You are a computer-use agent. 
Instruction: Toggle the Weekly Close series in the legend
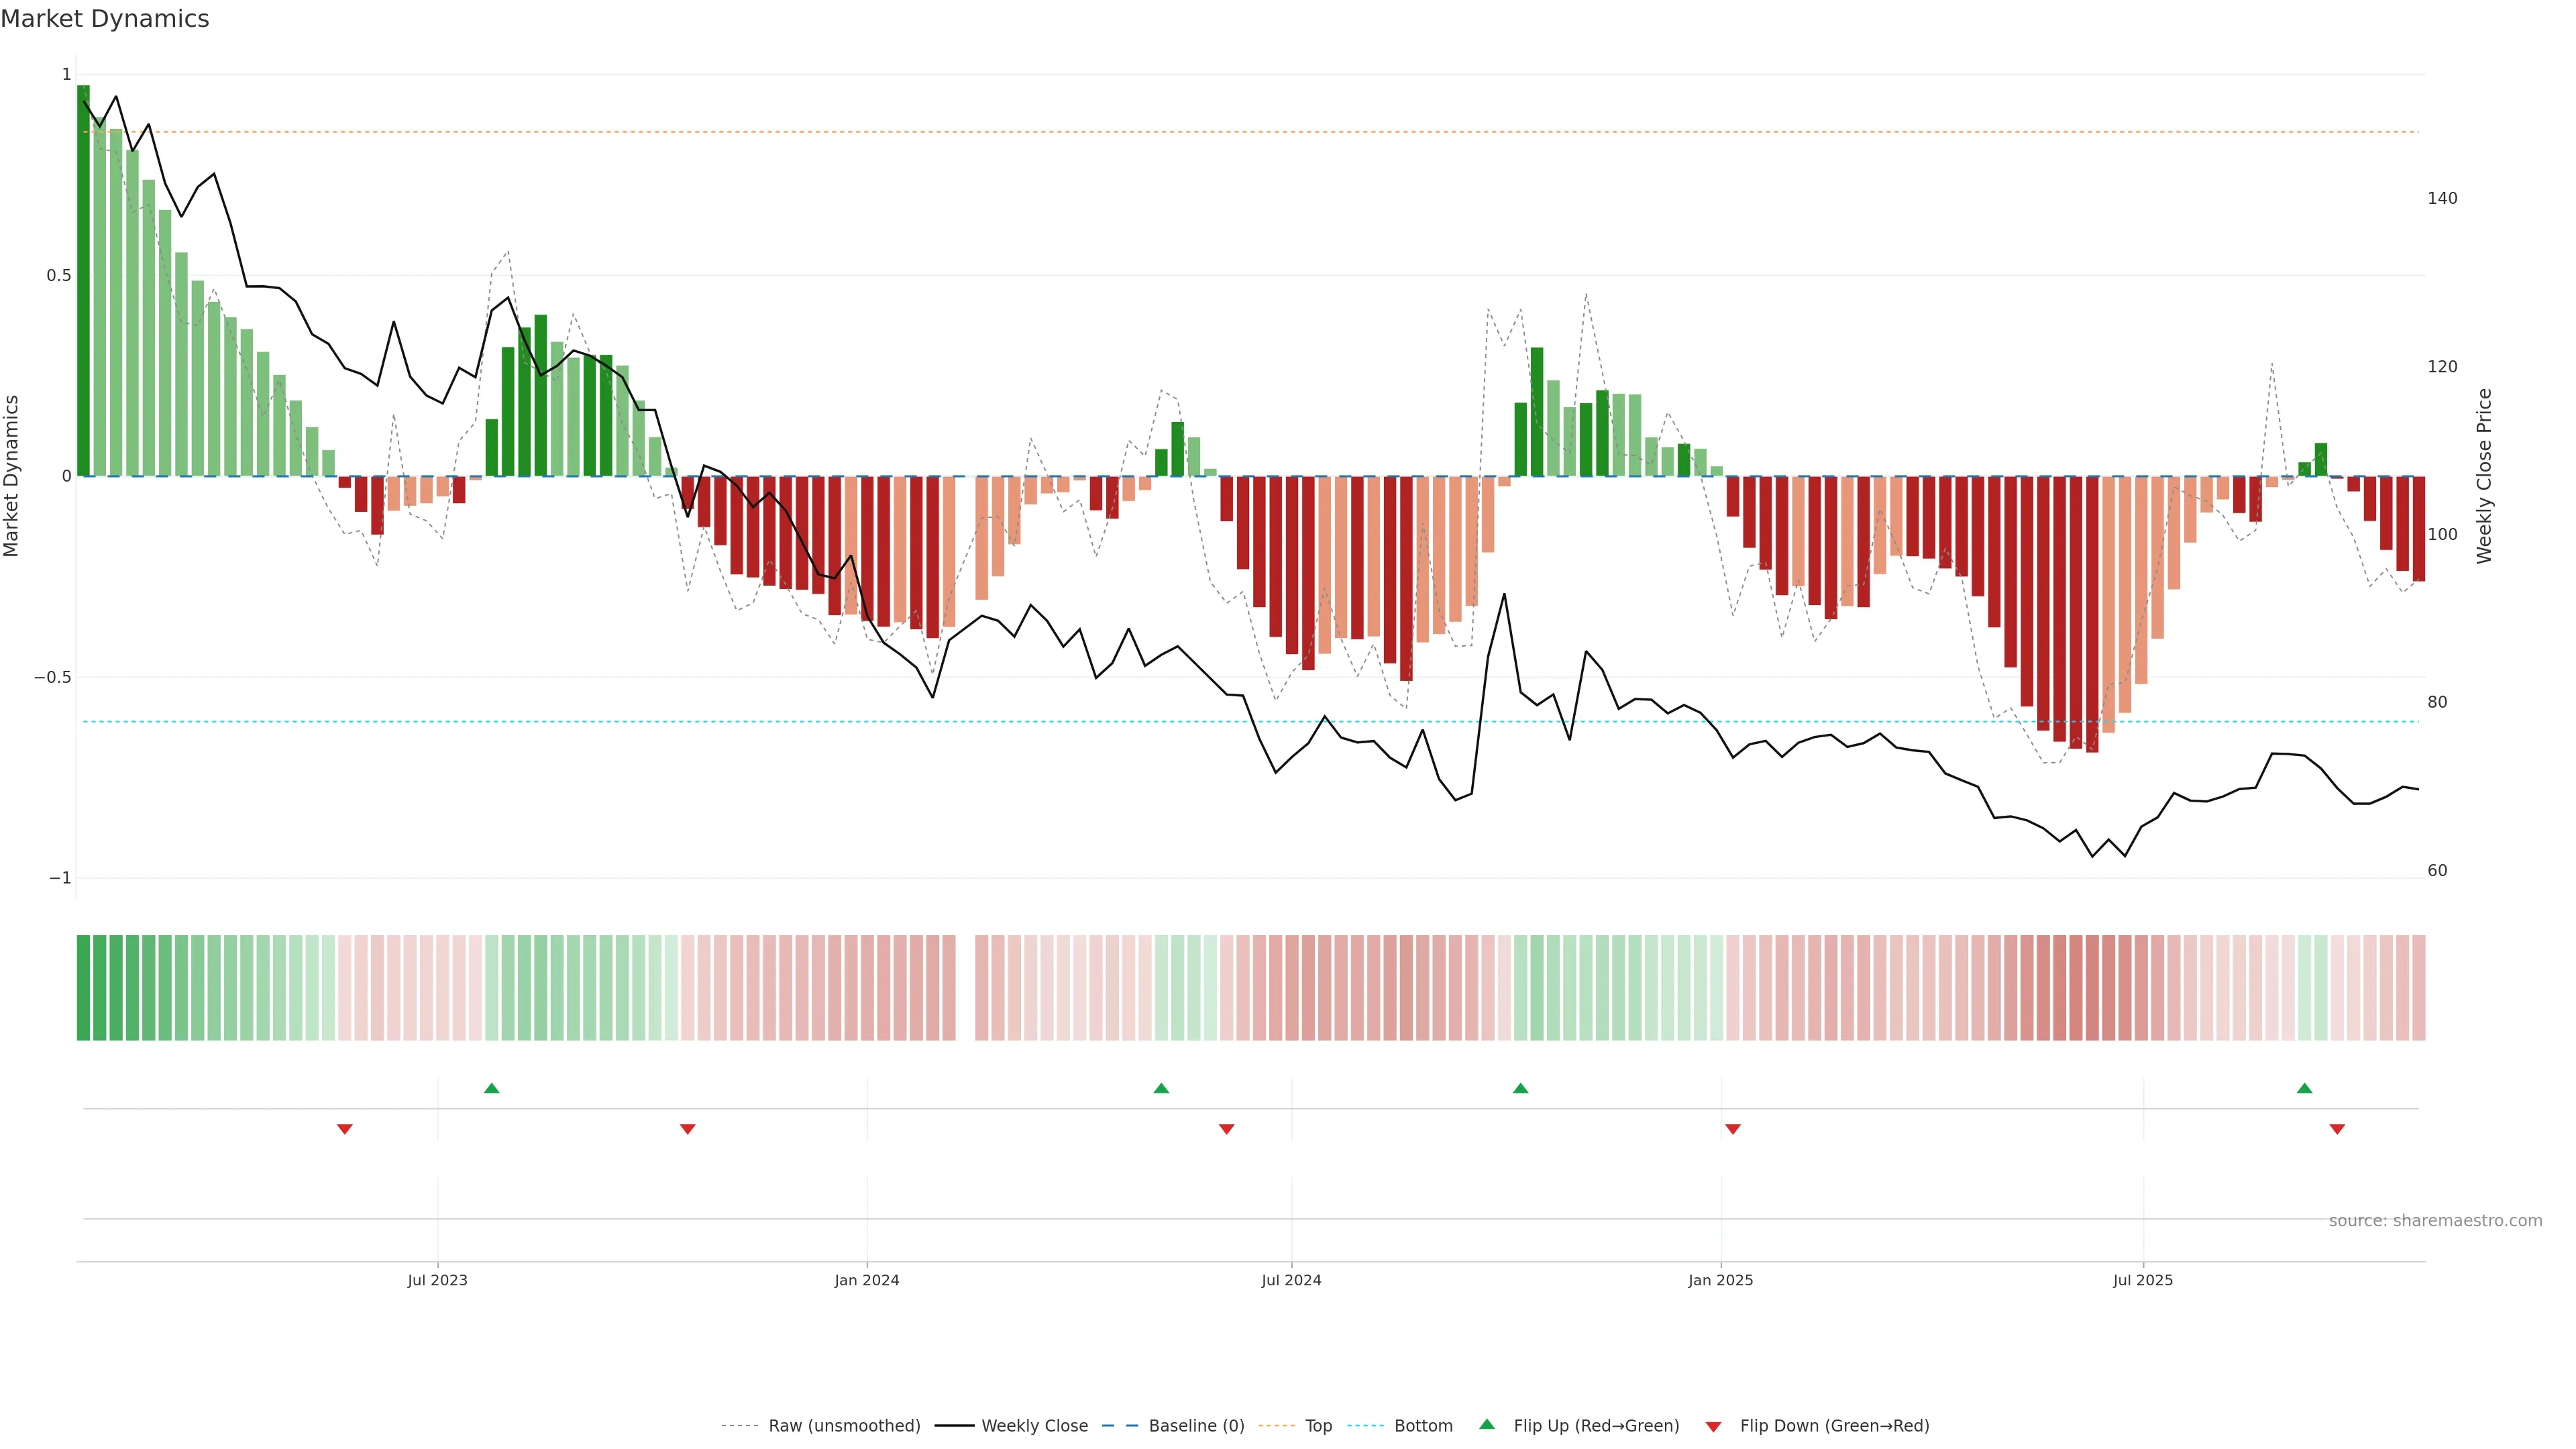(x=1034, y=1426)
